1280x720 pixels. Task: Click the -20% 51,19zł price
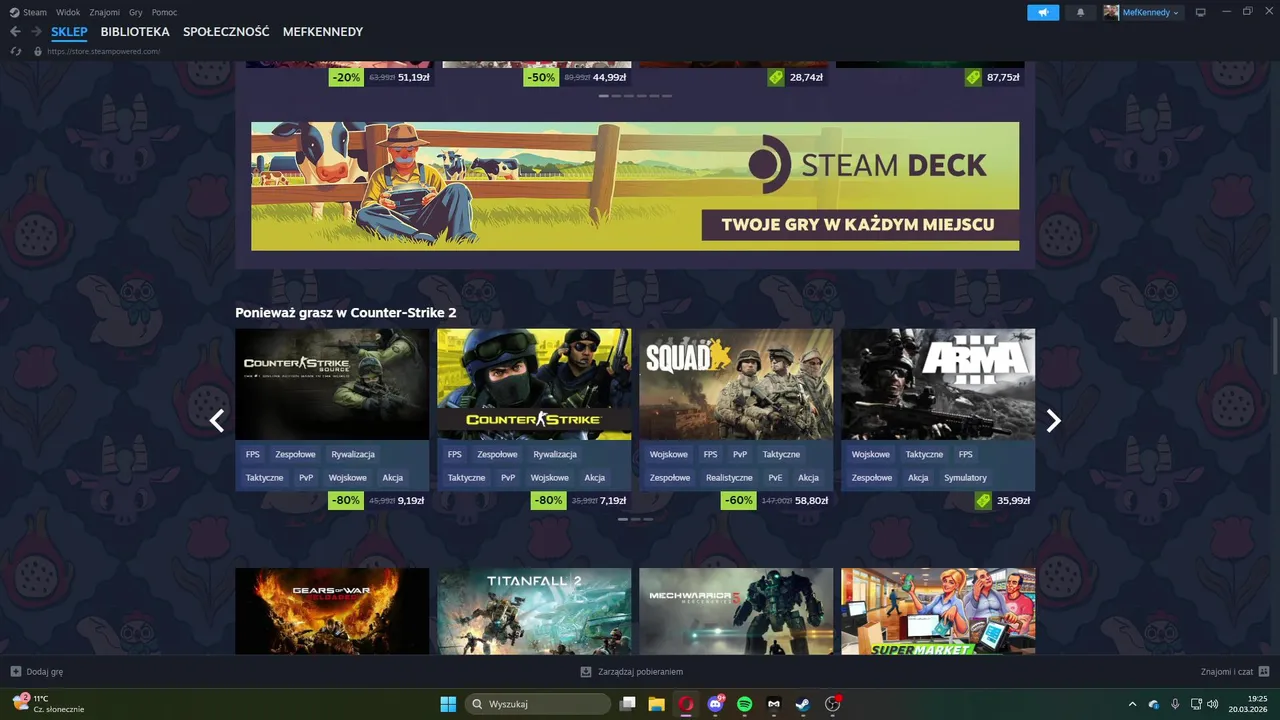(x=381, y=77)
